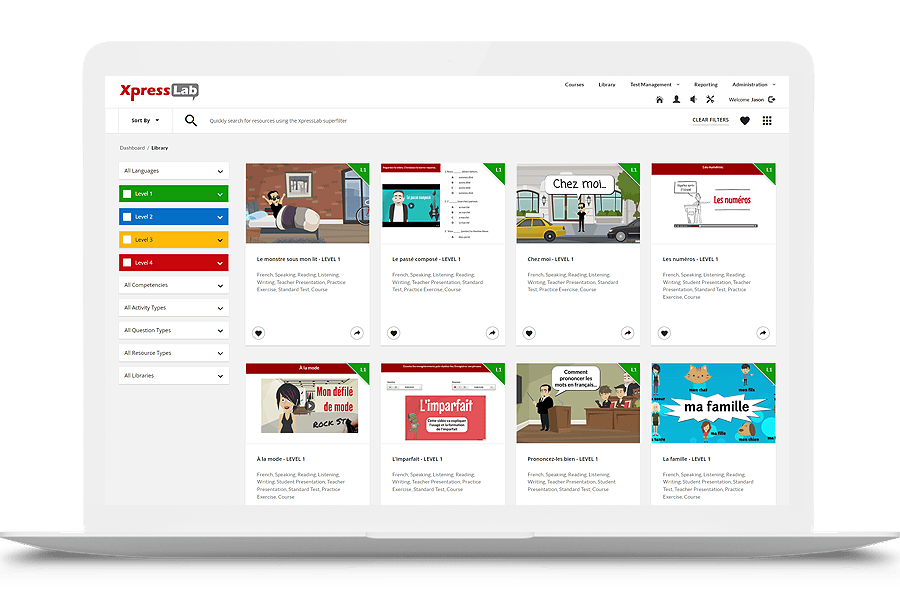This screenshot has width=900, height=614.
Task: Go to the home dashboard icon
Action: tap(660, 100)
